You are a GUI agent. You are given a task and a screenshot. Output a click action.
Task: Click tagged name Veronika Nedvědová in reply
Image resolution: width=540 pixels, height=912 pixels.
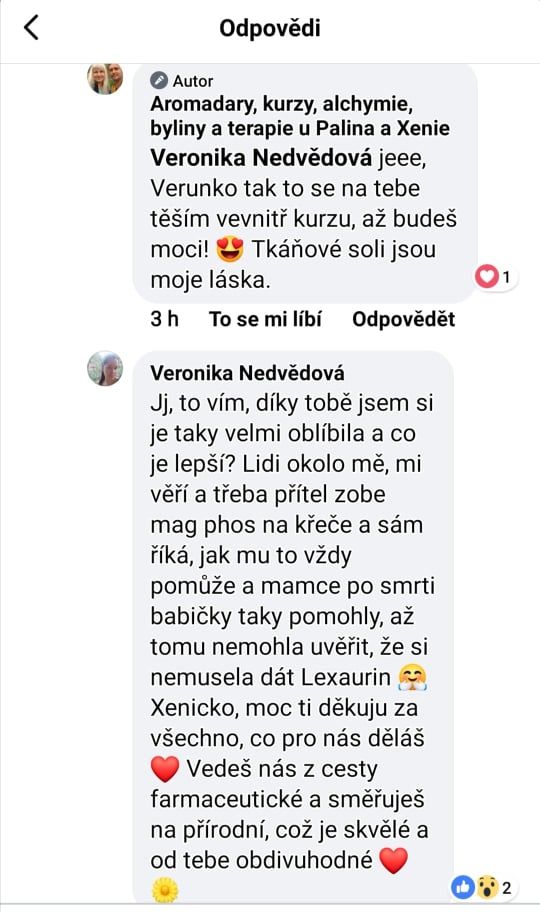261,158
